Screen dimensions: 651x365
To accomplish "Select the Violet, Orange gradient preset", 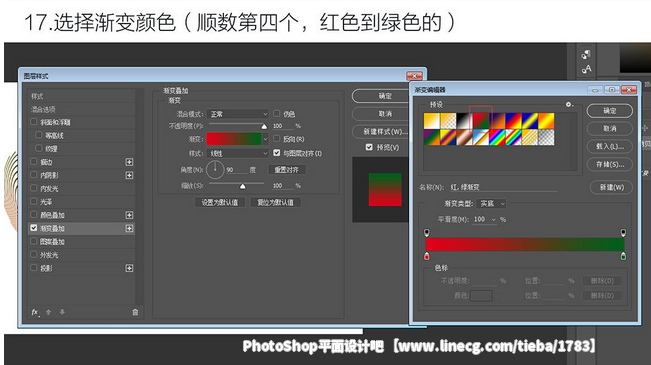I will (x=497, y=121).
